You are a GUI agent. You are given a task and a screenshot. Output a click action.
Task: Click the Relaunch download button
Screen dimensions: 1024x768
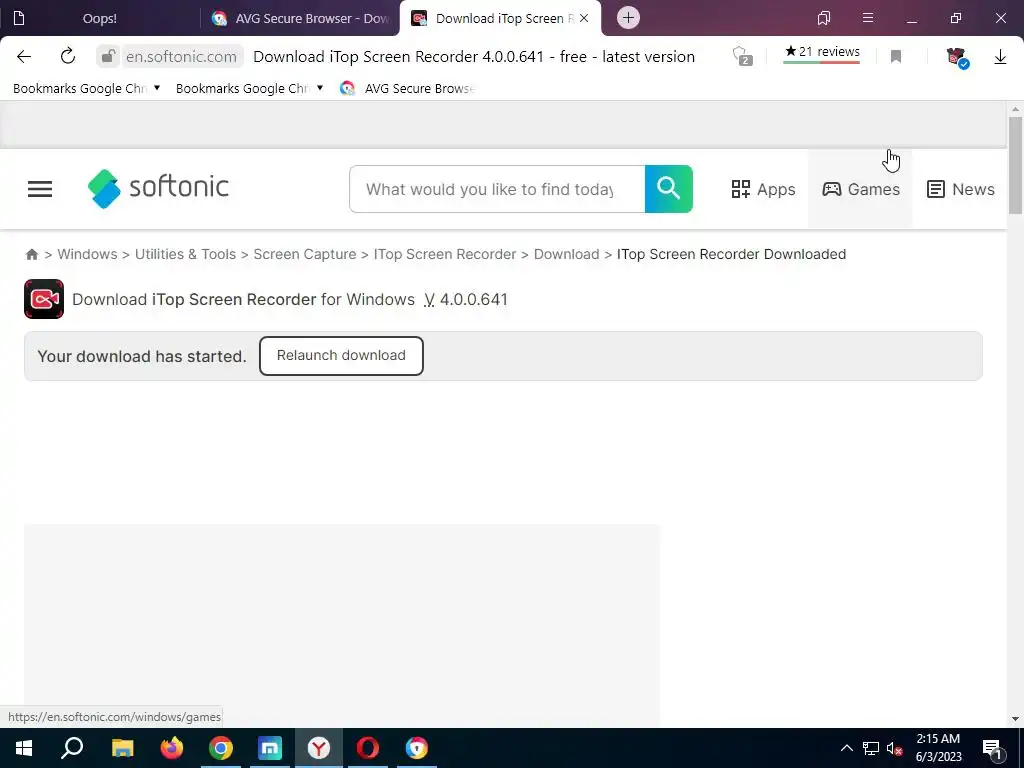click(341, 356)
